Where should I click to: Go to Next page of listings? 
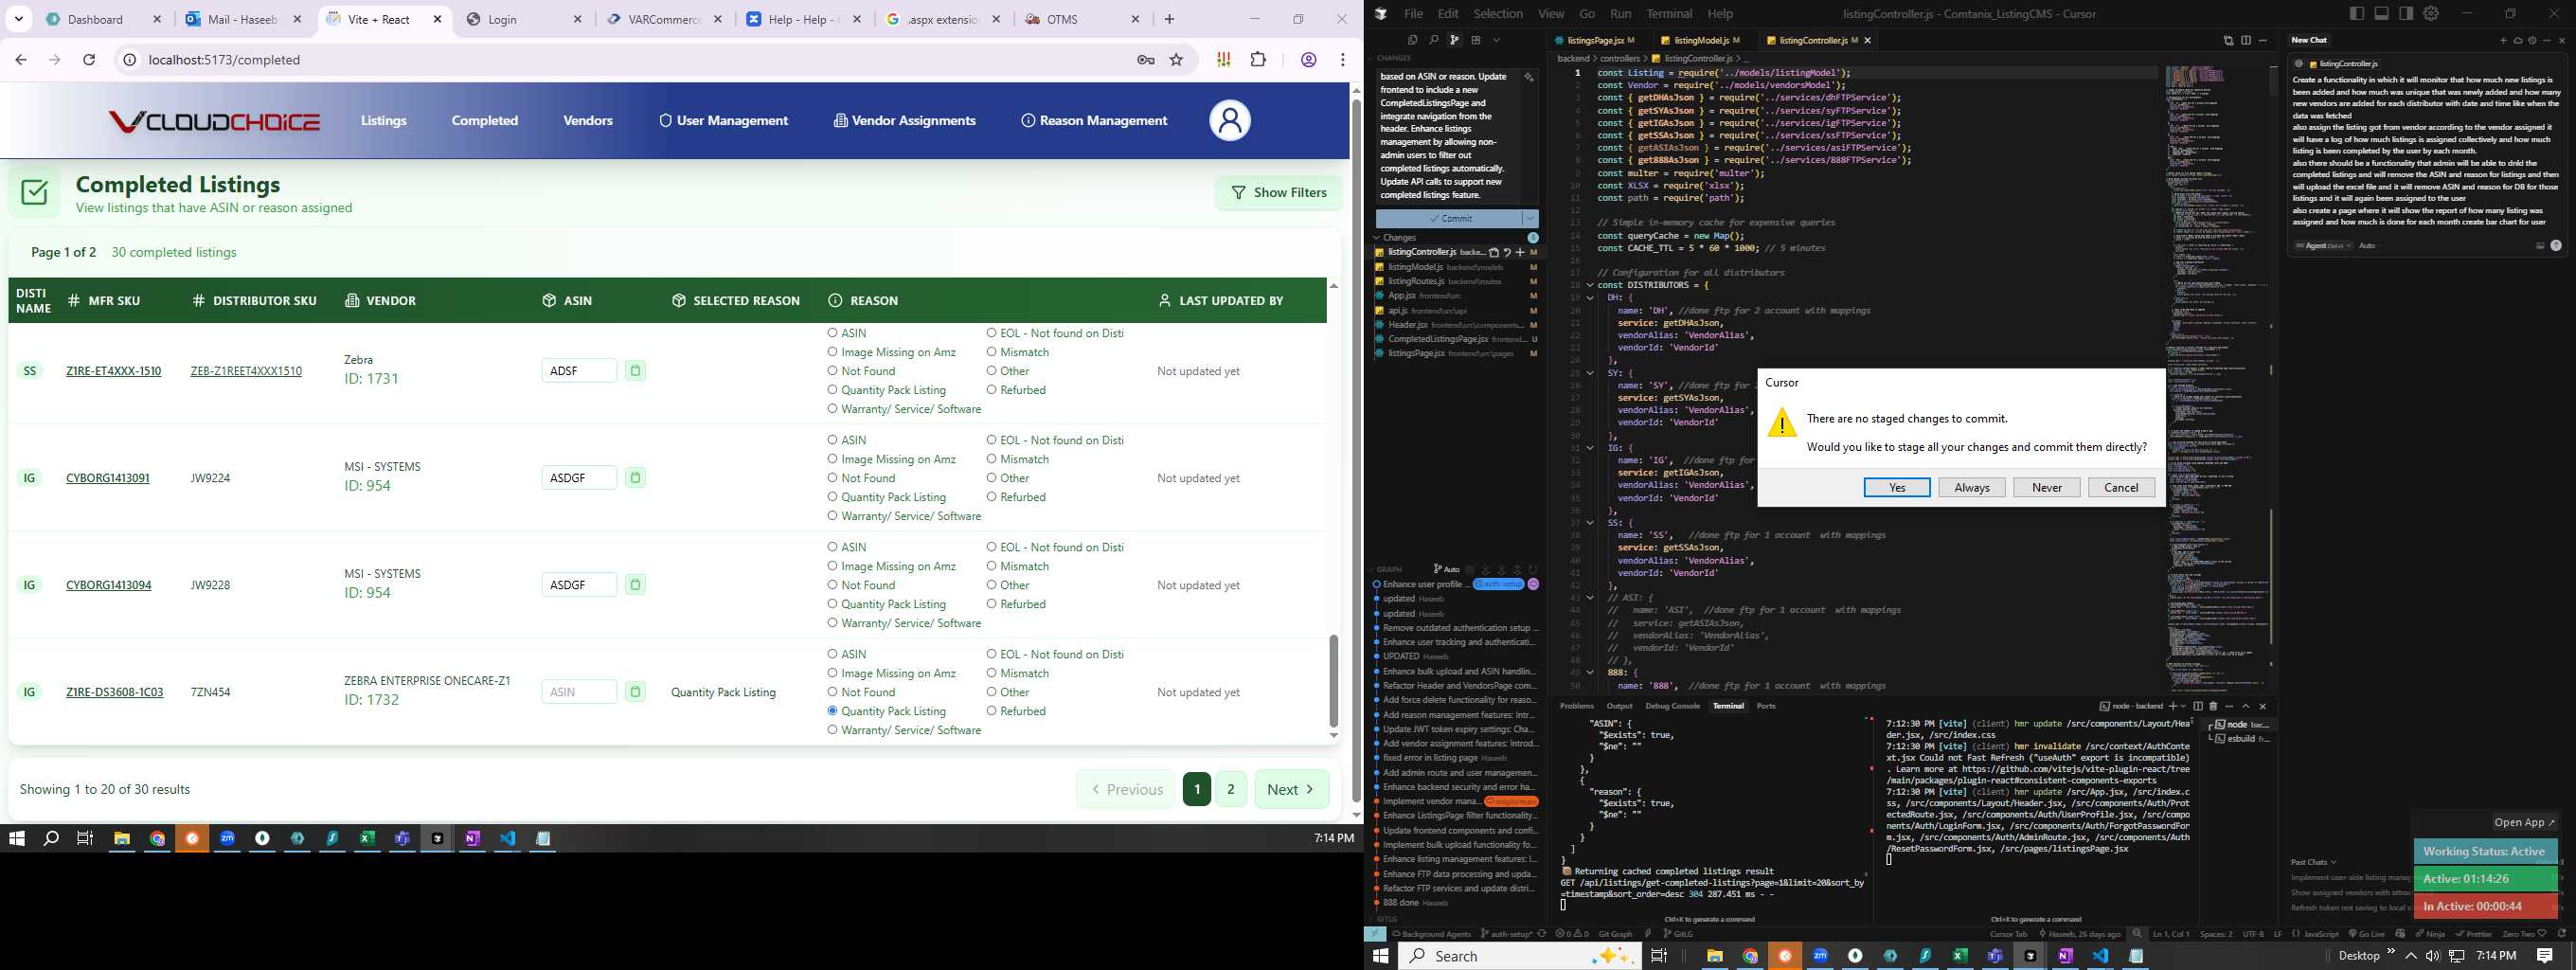coord(1291,790)
